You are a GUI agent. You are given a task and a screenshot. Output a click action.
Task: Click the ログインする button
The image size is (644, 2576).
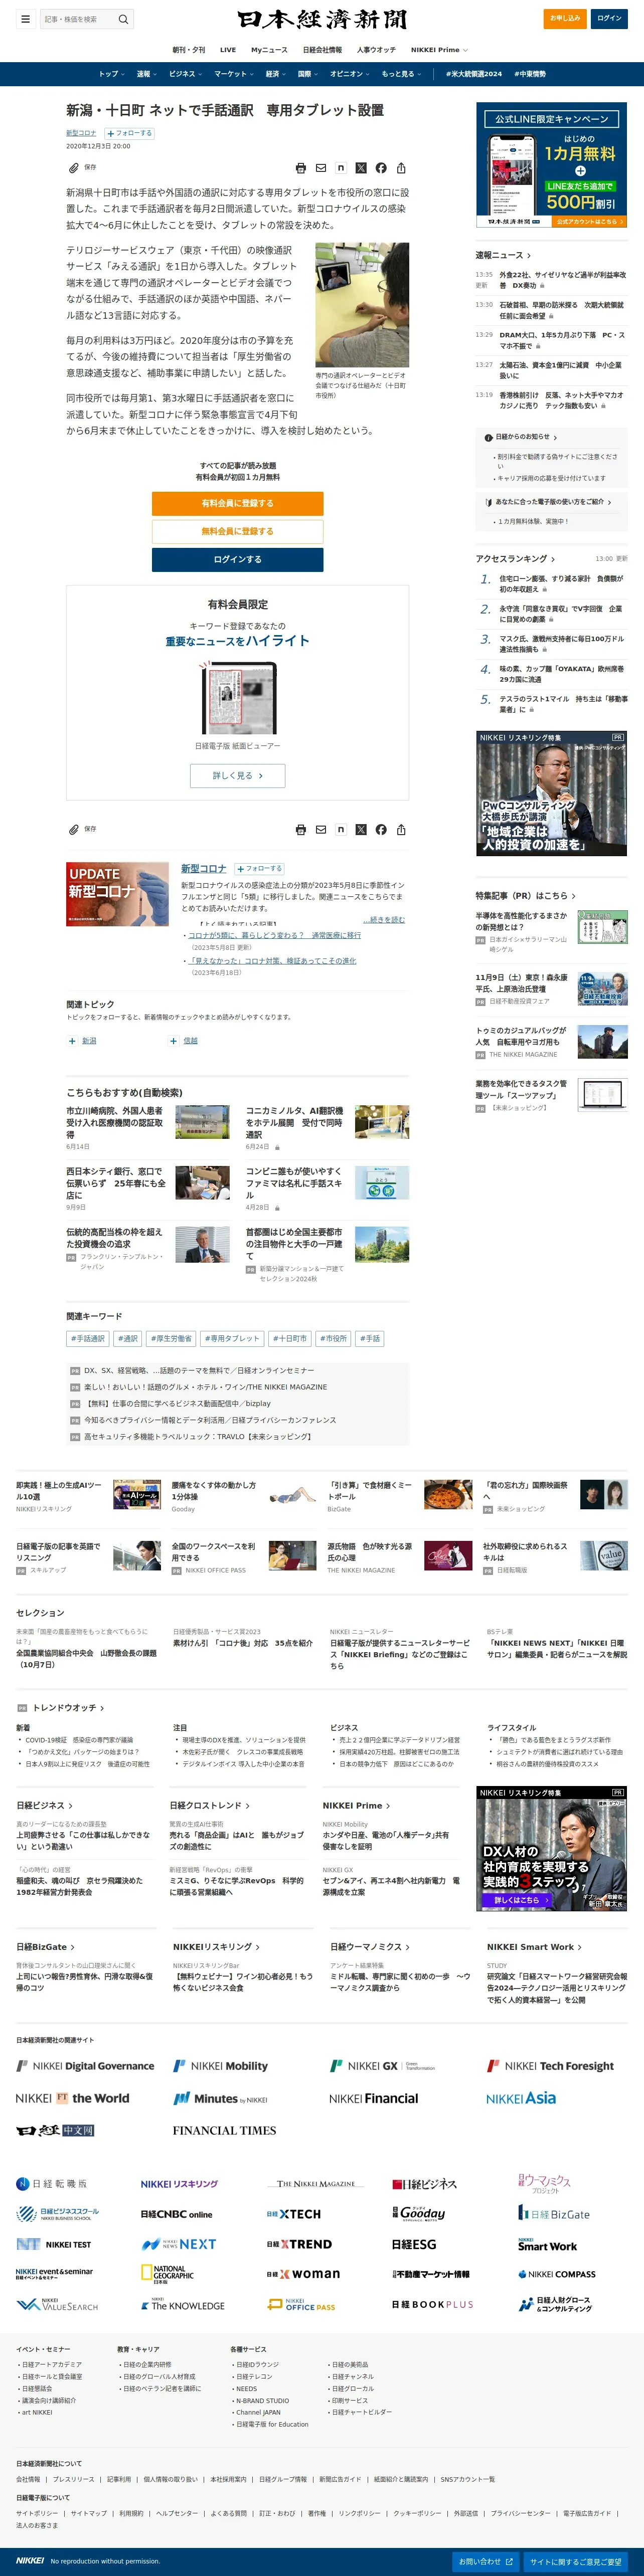(x=237, y=559)
